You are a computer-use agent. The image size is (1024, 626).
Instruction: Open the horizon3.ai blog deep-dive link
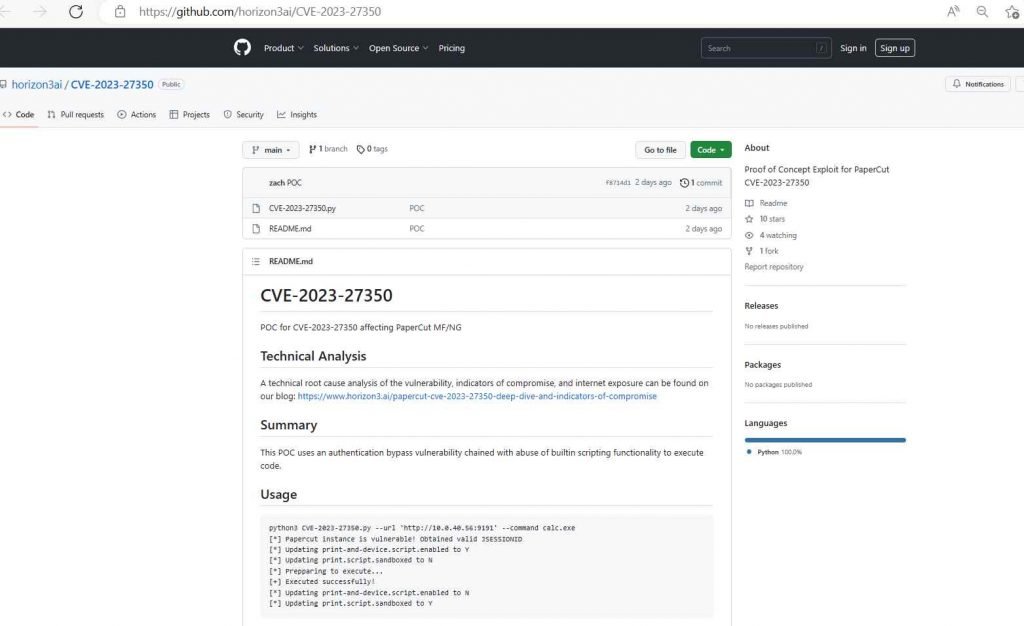coord(477,396)
